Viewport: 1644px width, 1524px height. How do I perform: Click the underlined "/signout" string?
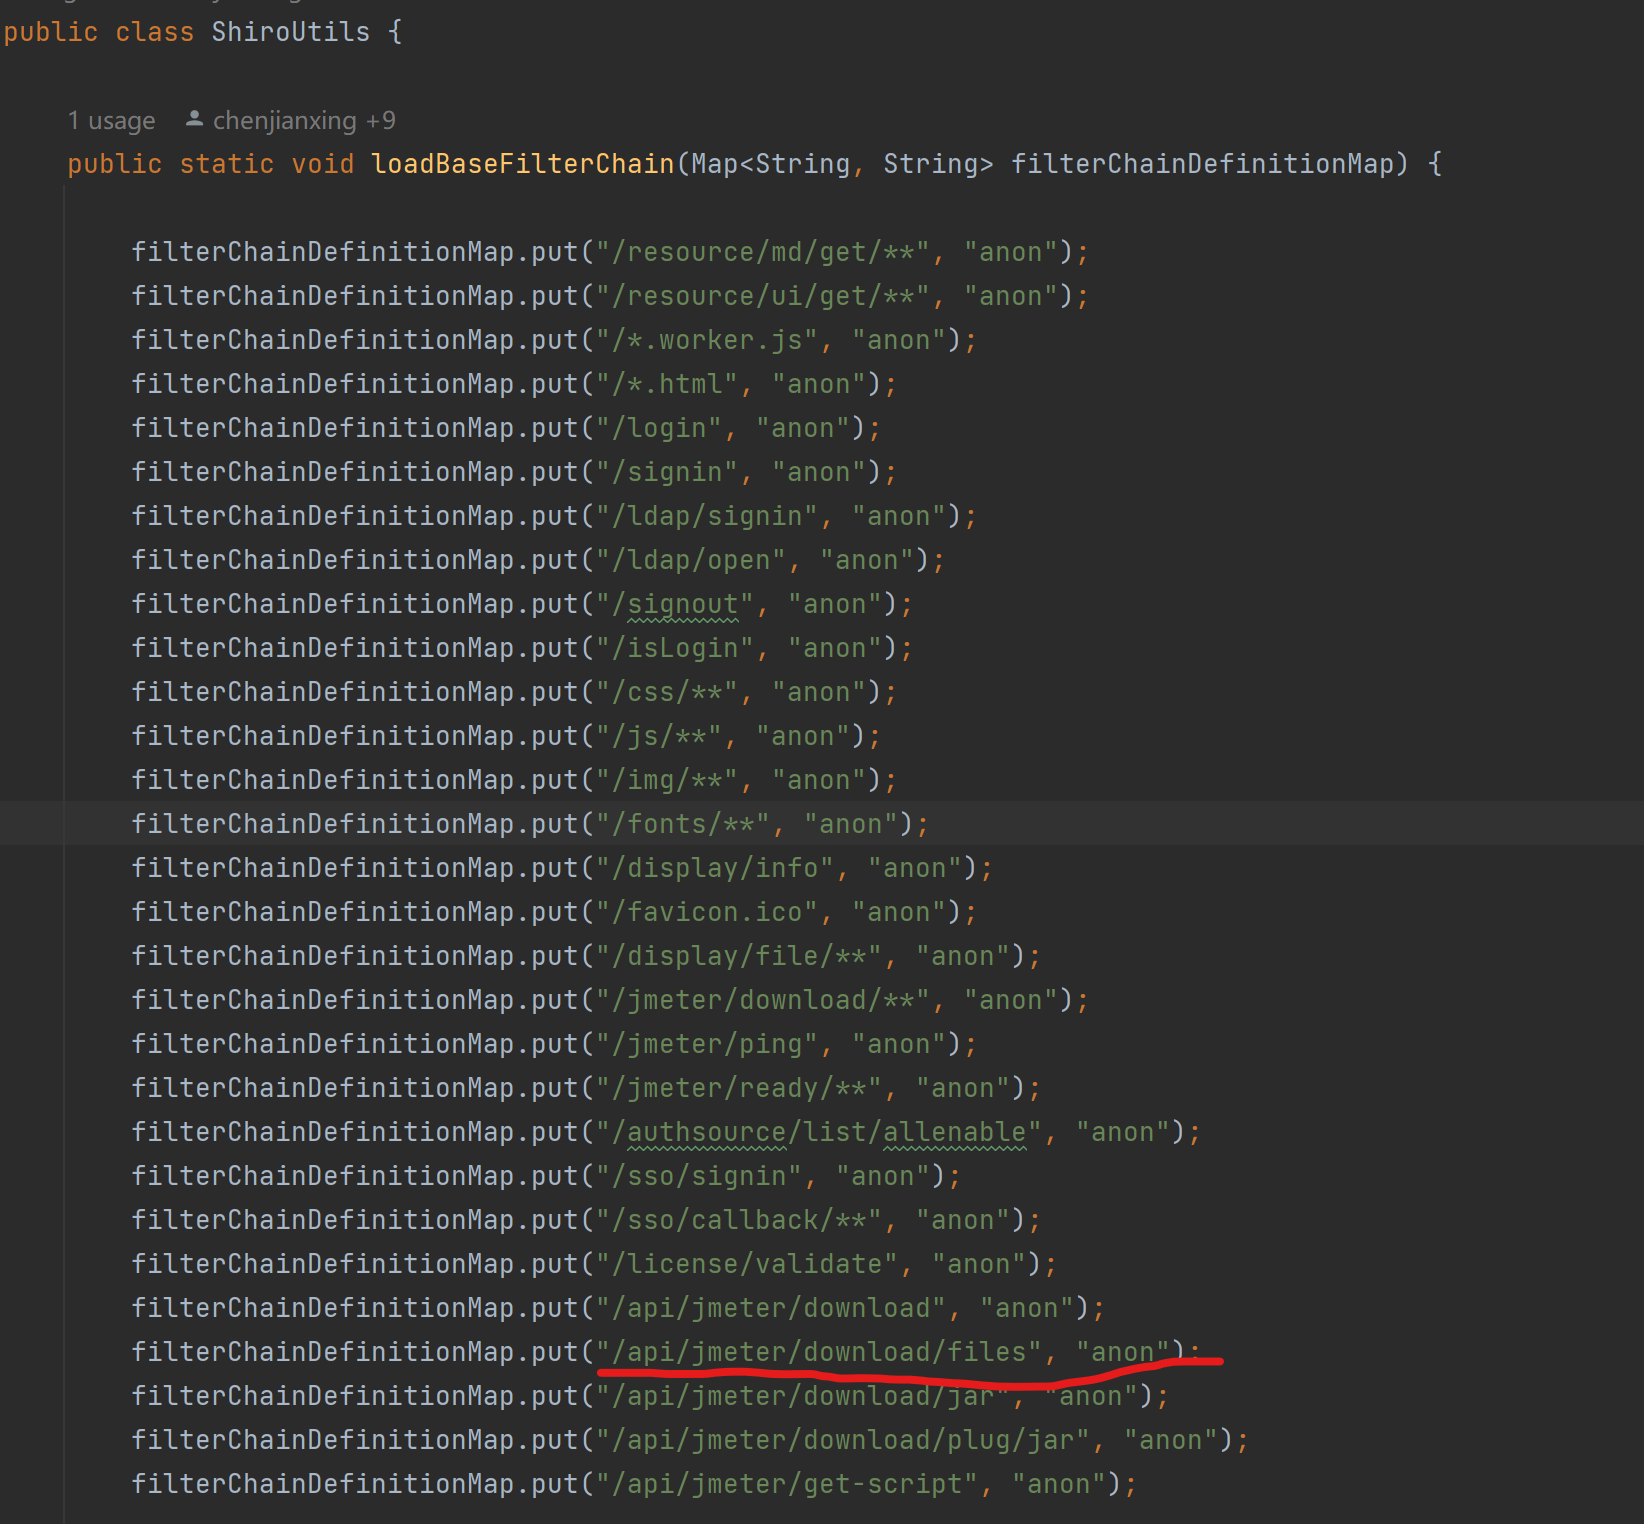(x=675, y=604)
